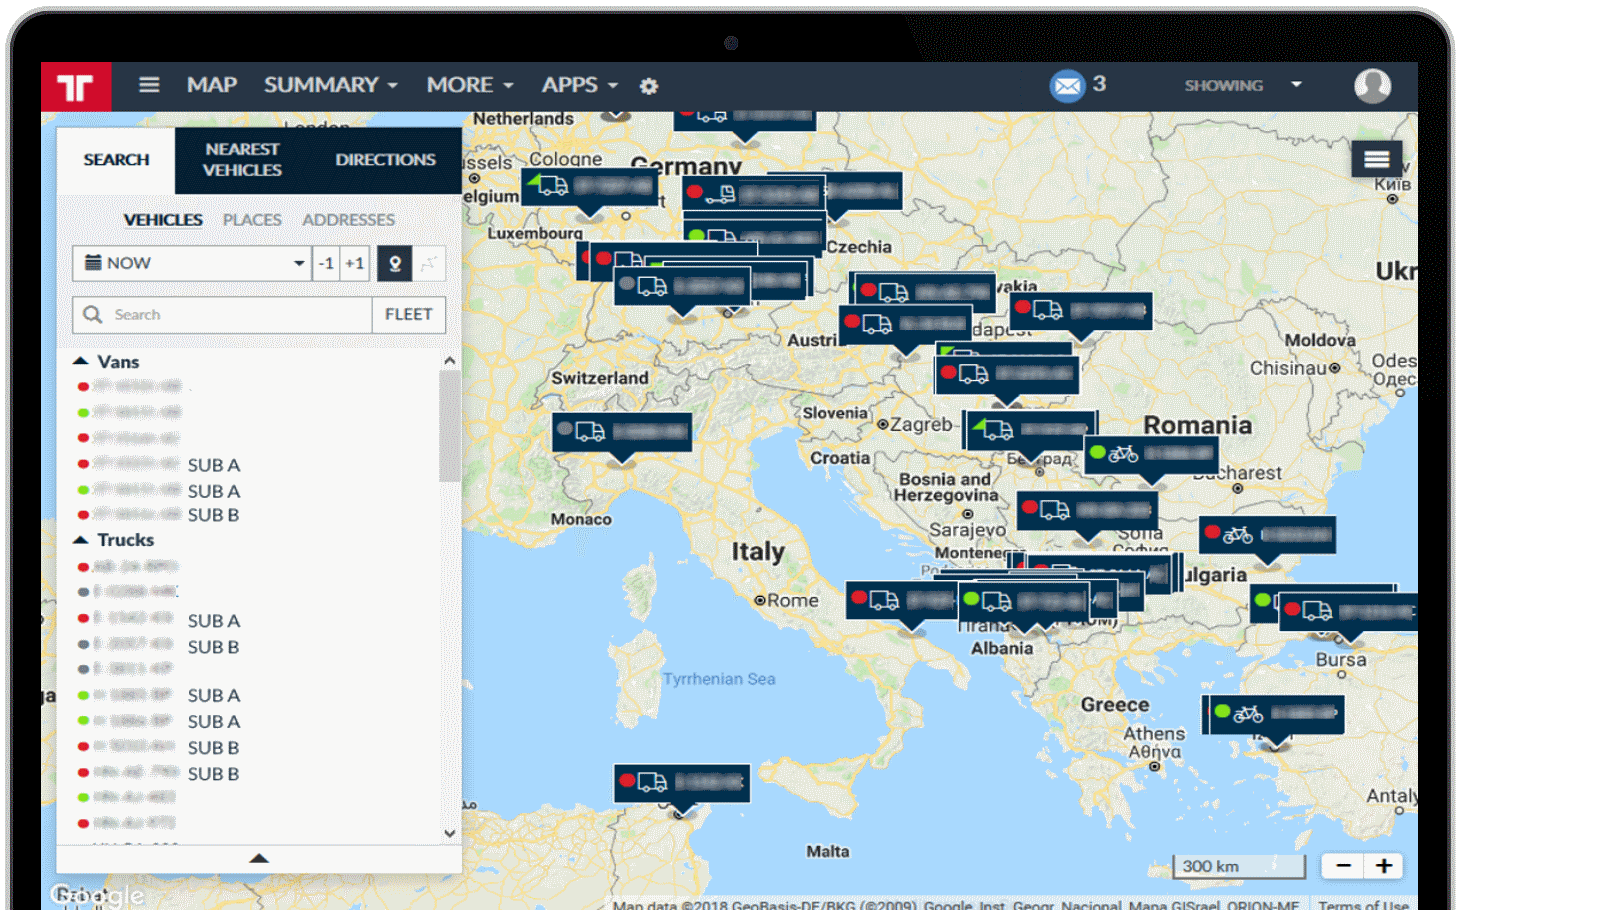Screen dimensions: 1612x910
Task: Select the ADDRESSES sub-tab
Action: click(348, 220)
